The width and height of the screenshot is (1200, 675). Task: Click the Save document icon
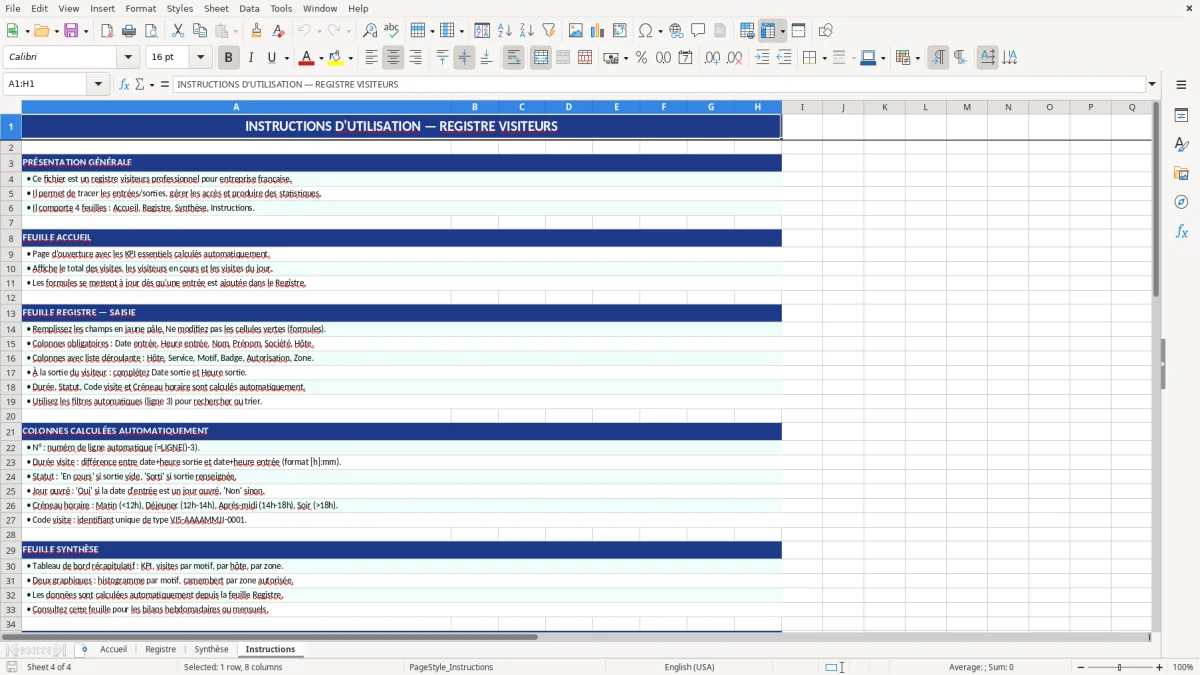[70, 31]
